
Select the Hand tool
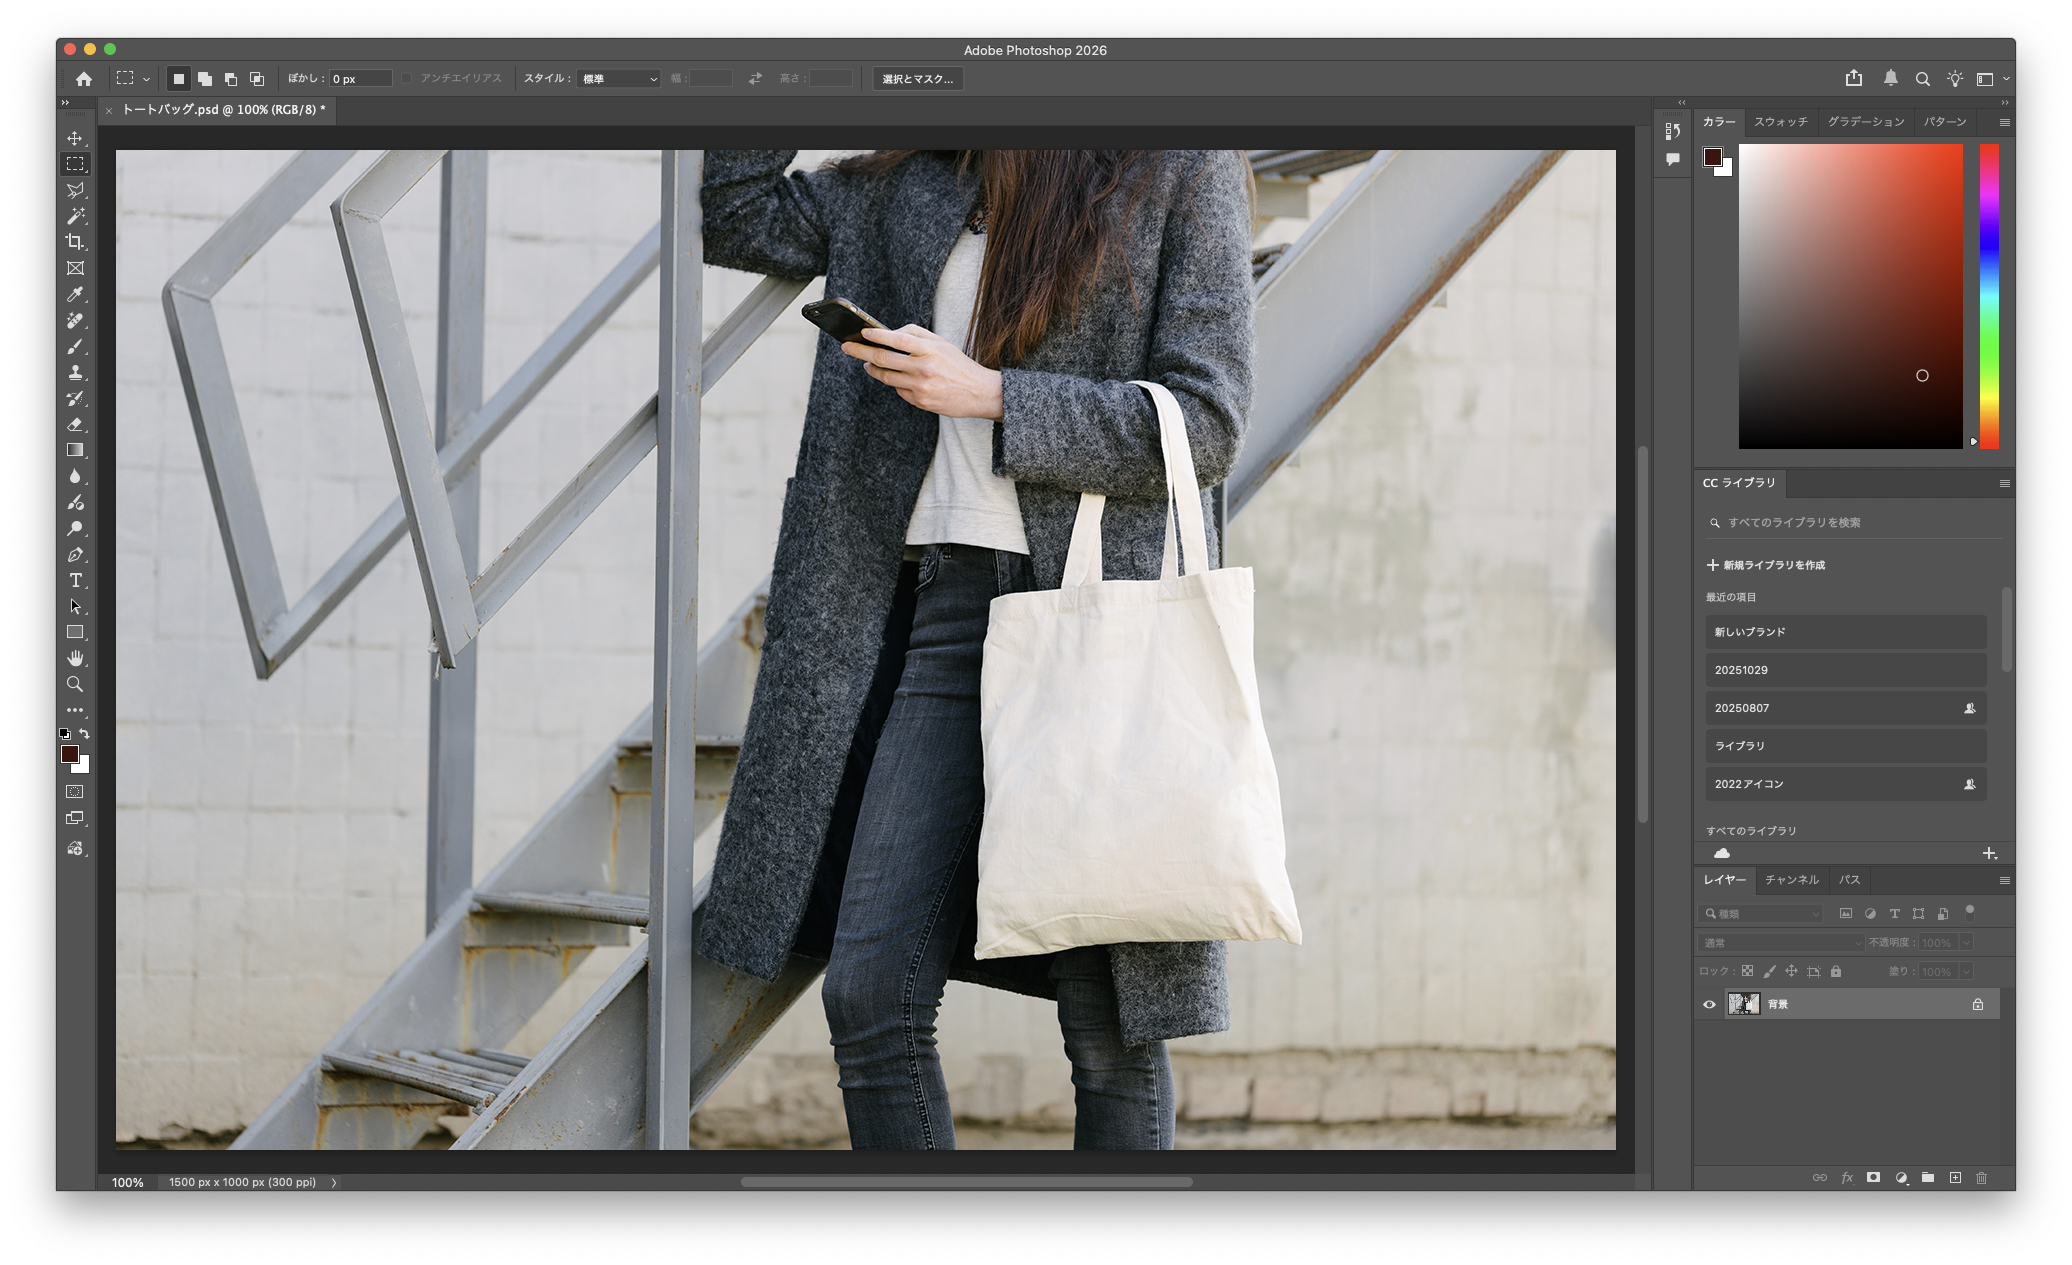[75, 658]
